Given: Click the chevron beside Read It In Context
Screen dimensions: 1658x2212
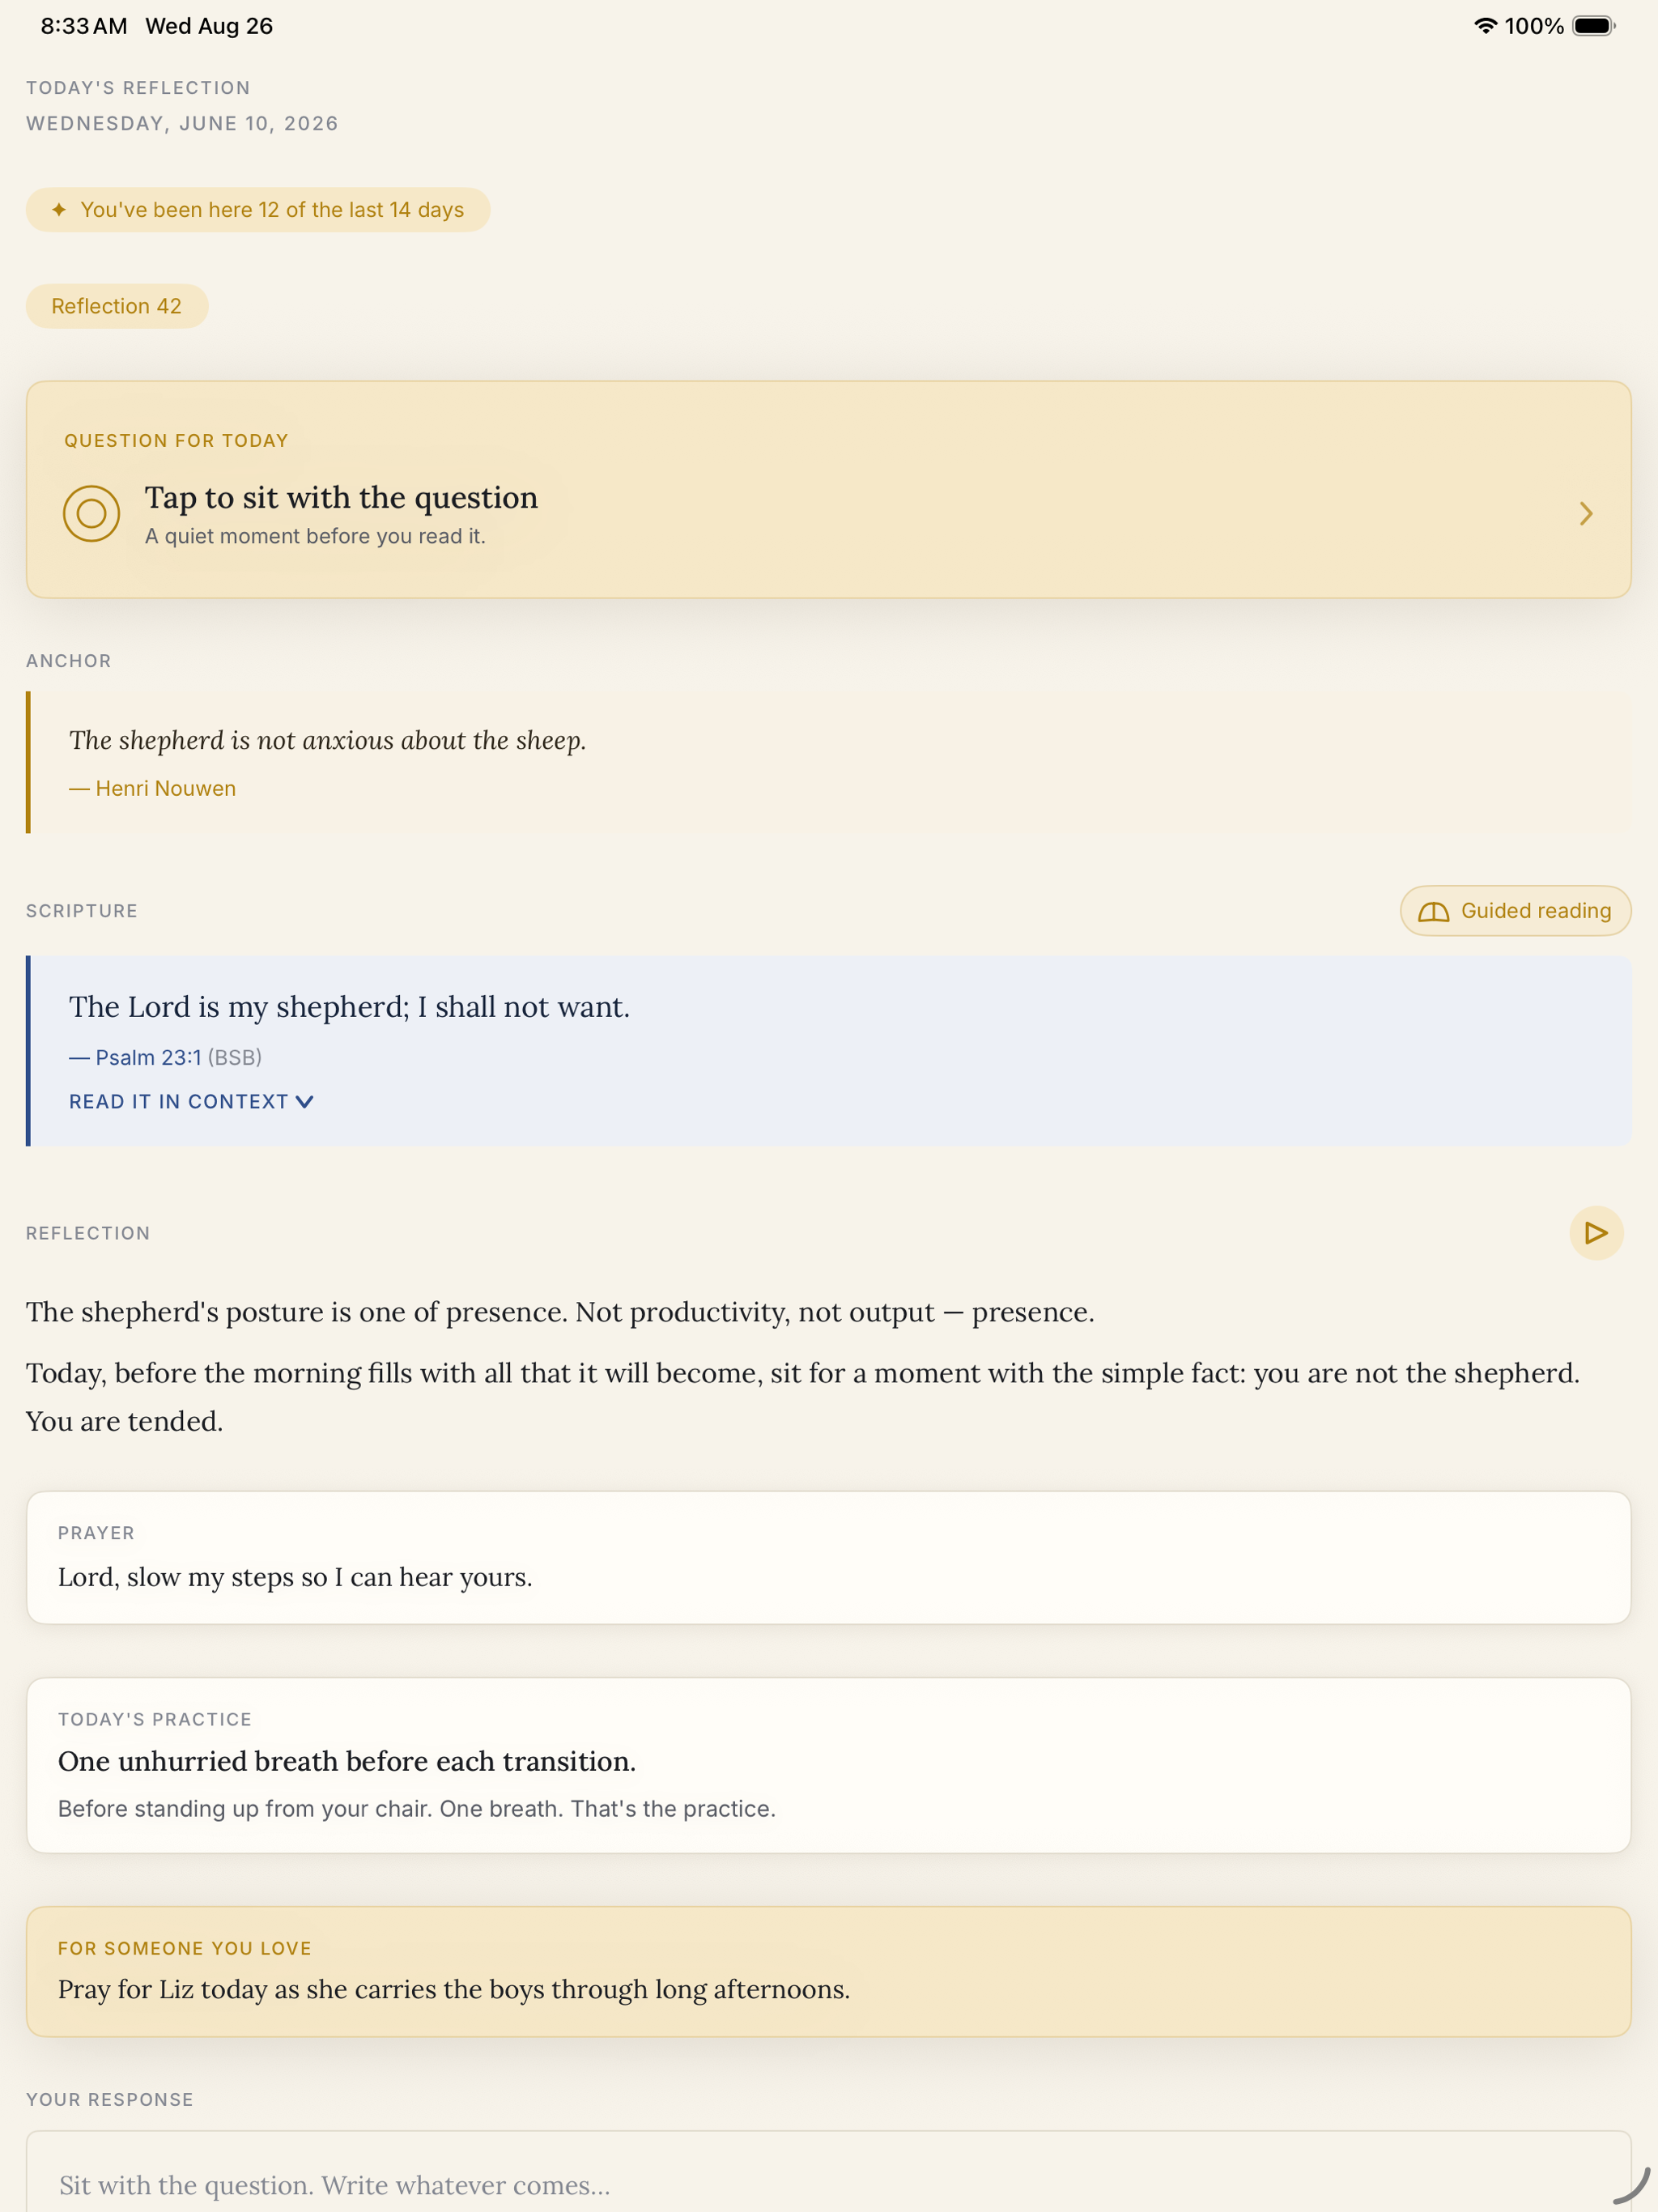Looking at the screenshot, I should 305,1102.
